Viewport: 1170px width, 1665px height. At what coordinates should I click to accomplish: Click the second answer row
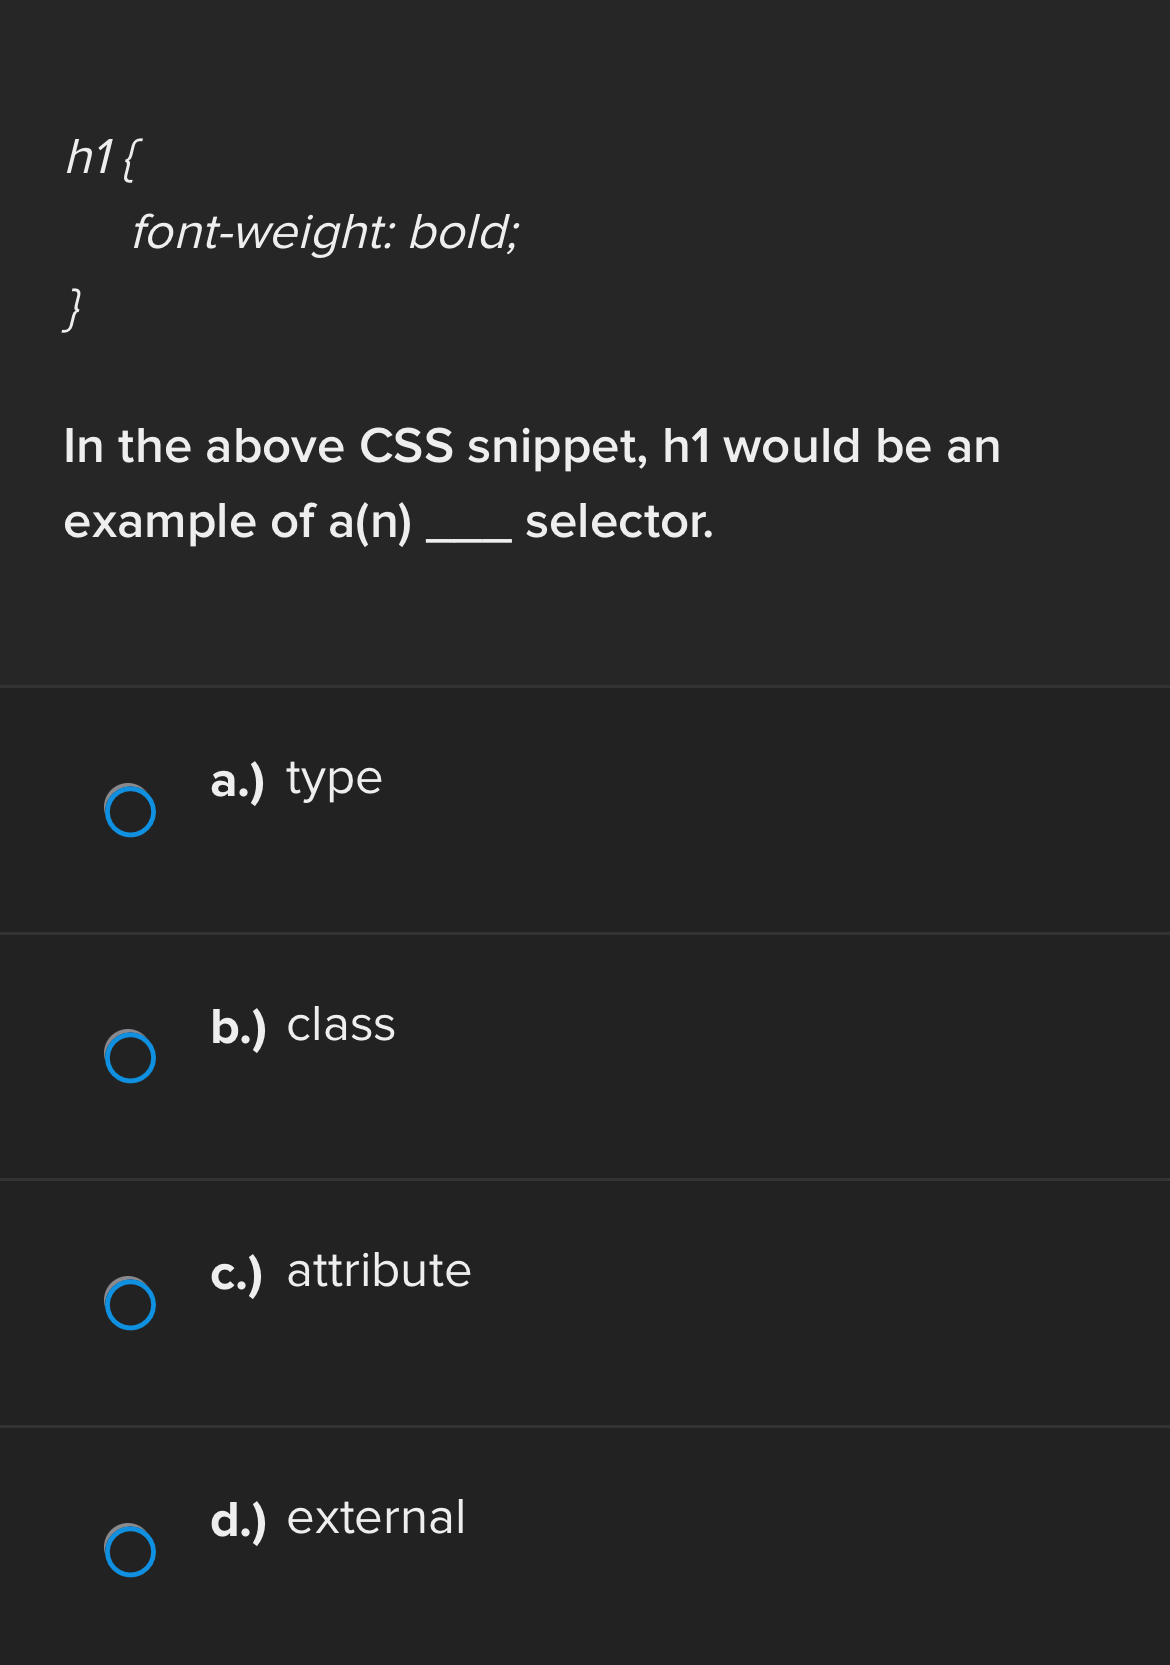pyautogui.click(x=585, y=1057)
